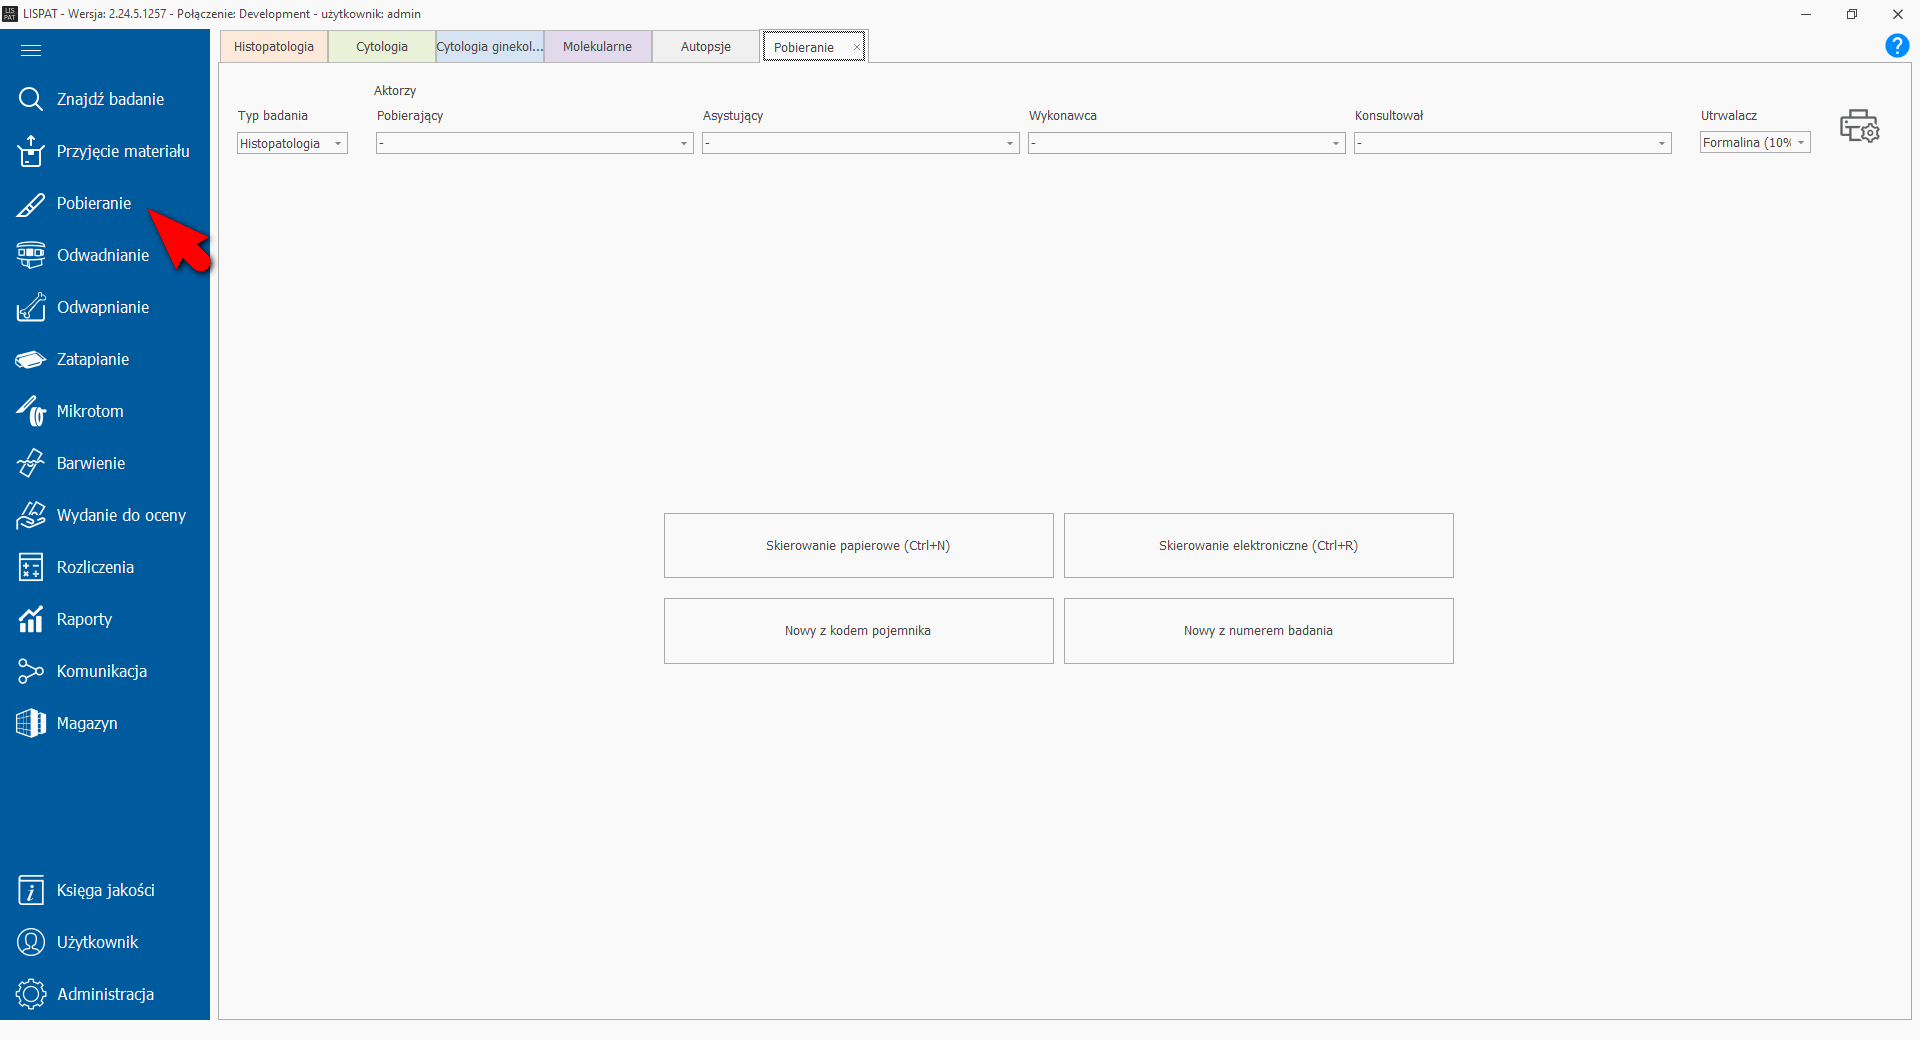Click the Skierowanie elektroniczne (Ctrl+R) button
The height and width of the screenshot is (1040, 1920).
click(x=1258, y=546)
